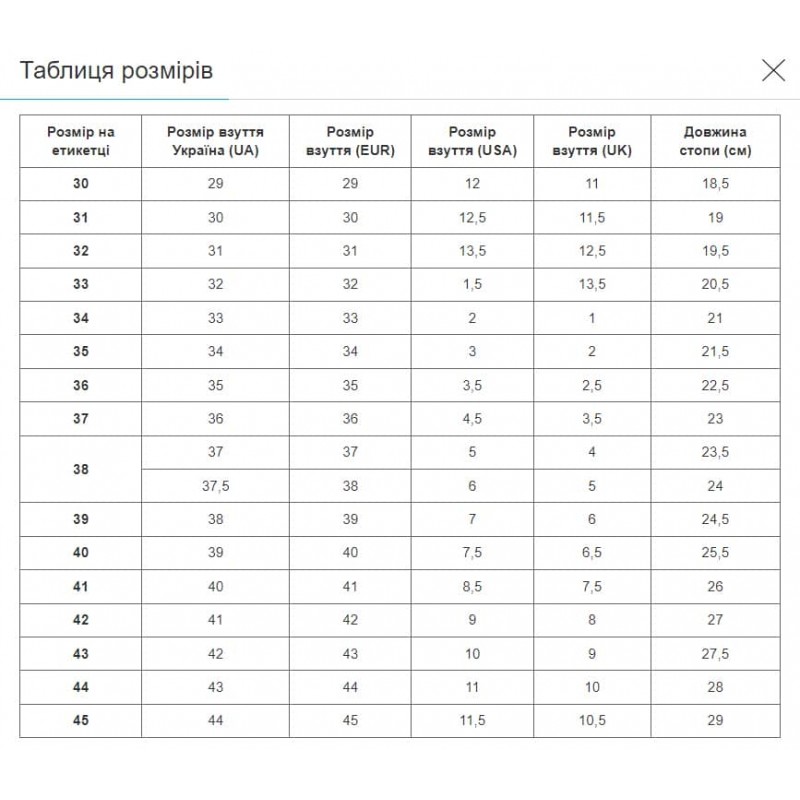This screenshot has height=800, width=800.
Task: Click foot length 18,5 cell
Action: click(715, 184)
